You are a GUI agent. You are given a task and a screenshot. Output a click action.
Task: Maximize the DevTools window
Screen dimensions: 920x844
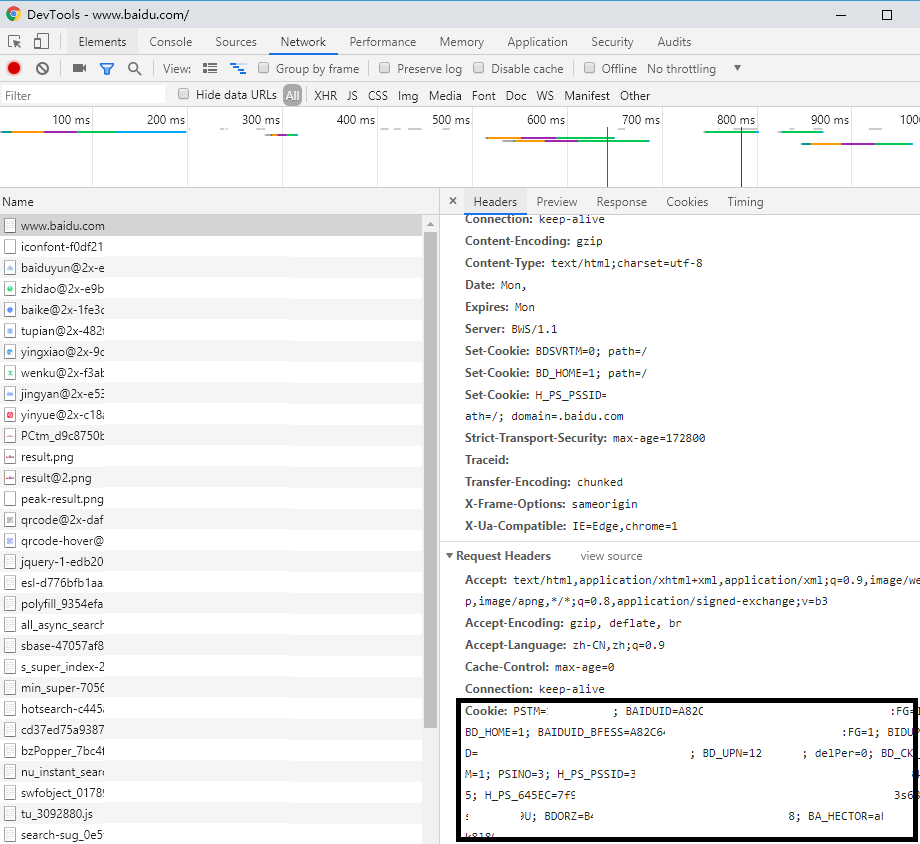887,15
